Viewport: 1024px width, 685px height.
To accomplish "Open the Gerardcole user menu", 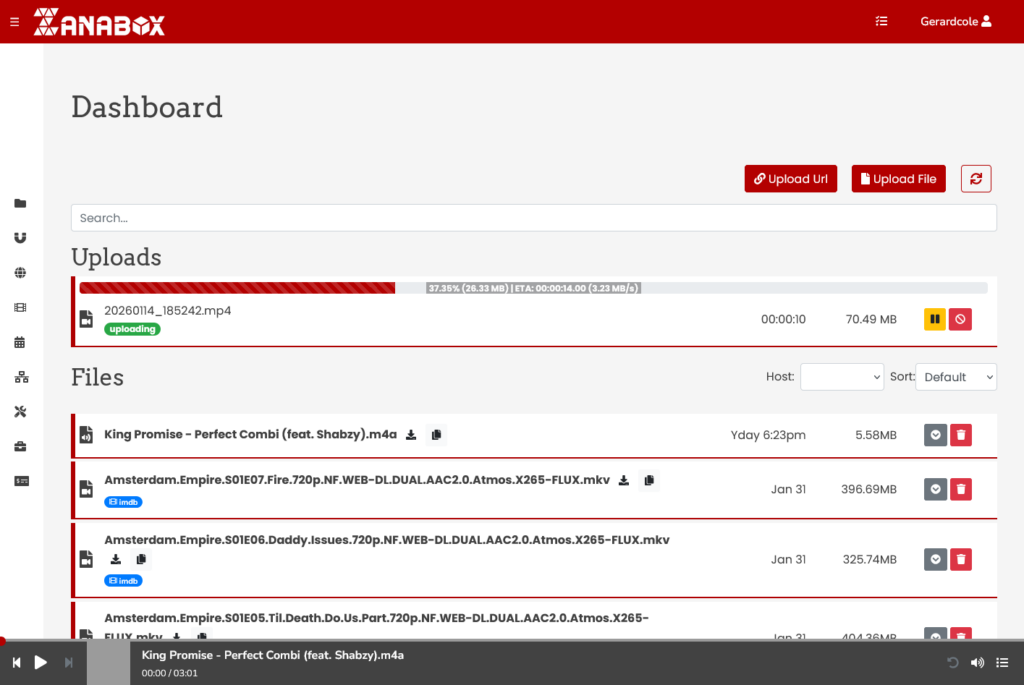I will [x=955, y=20].
